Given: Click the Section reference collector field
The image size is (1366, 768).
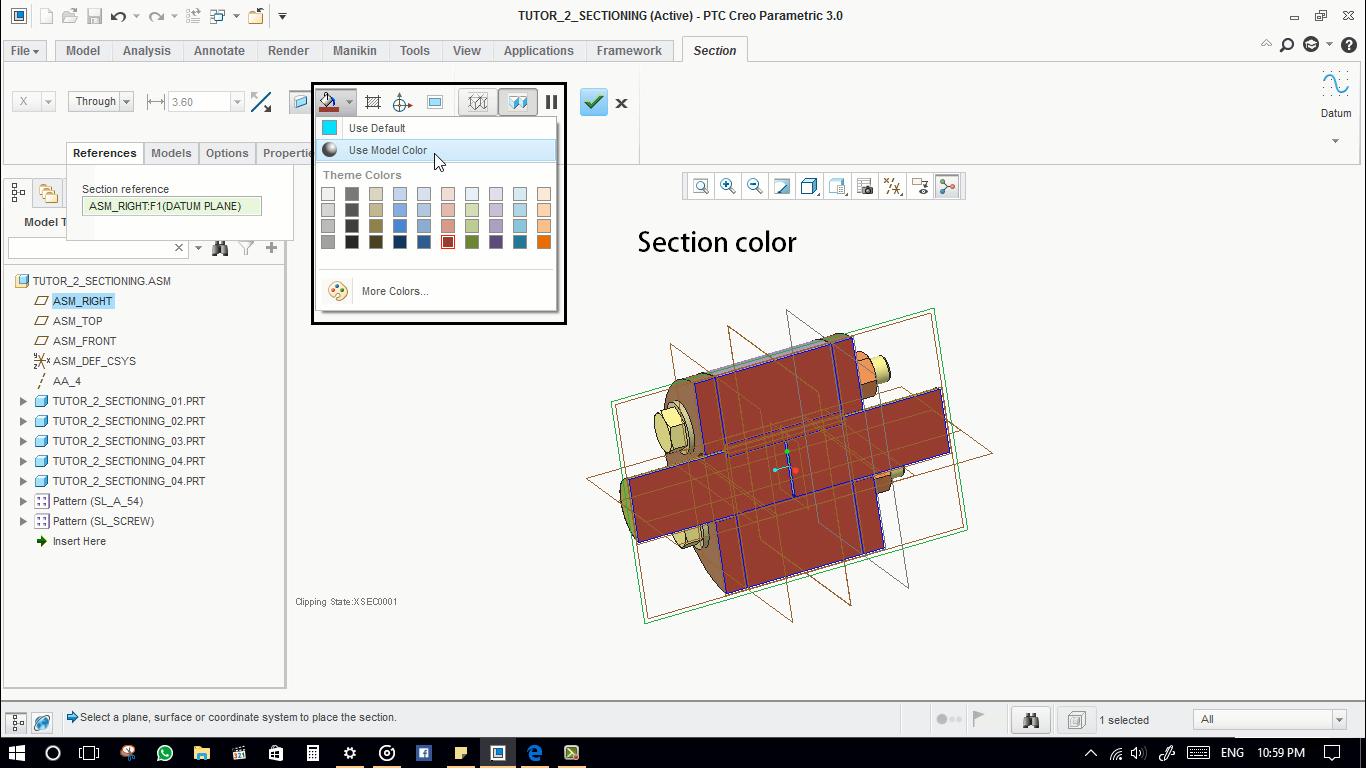Looking at the screenshot, I should tap(171, 206).
